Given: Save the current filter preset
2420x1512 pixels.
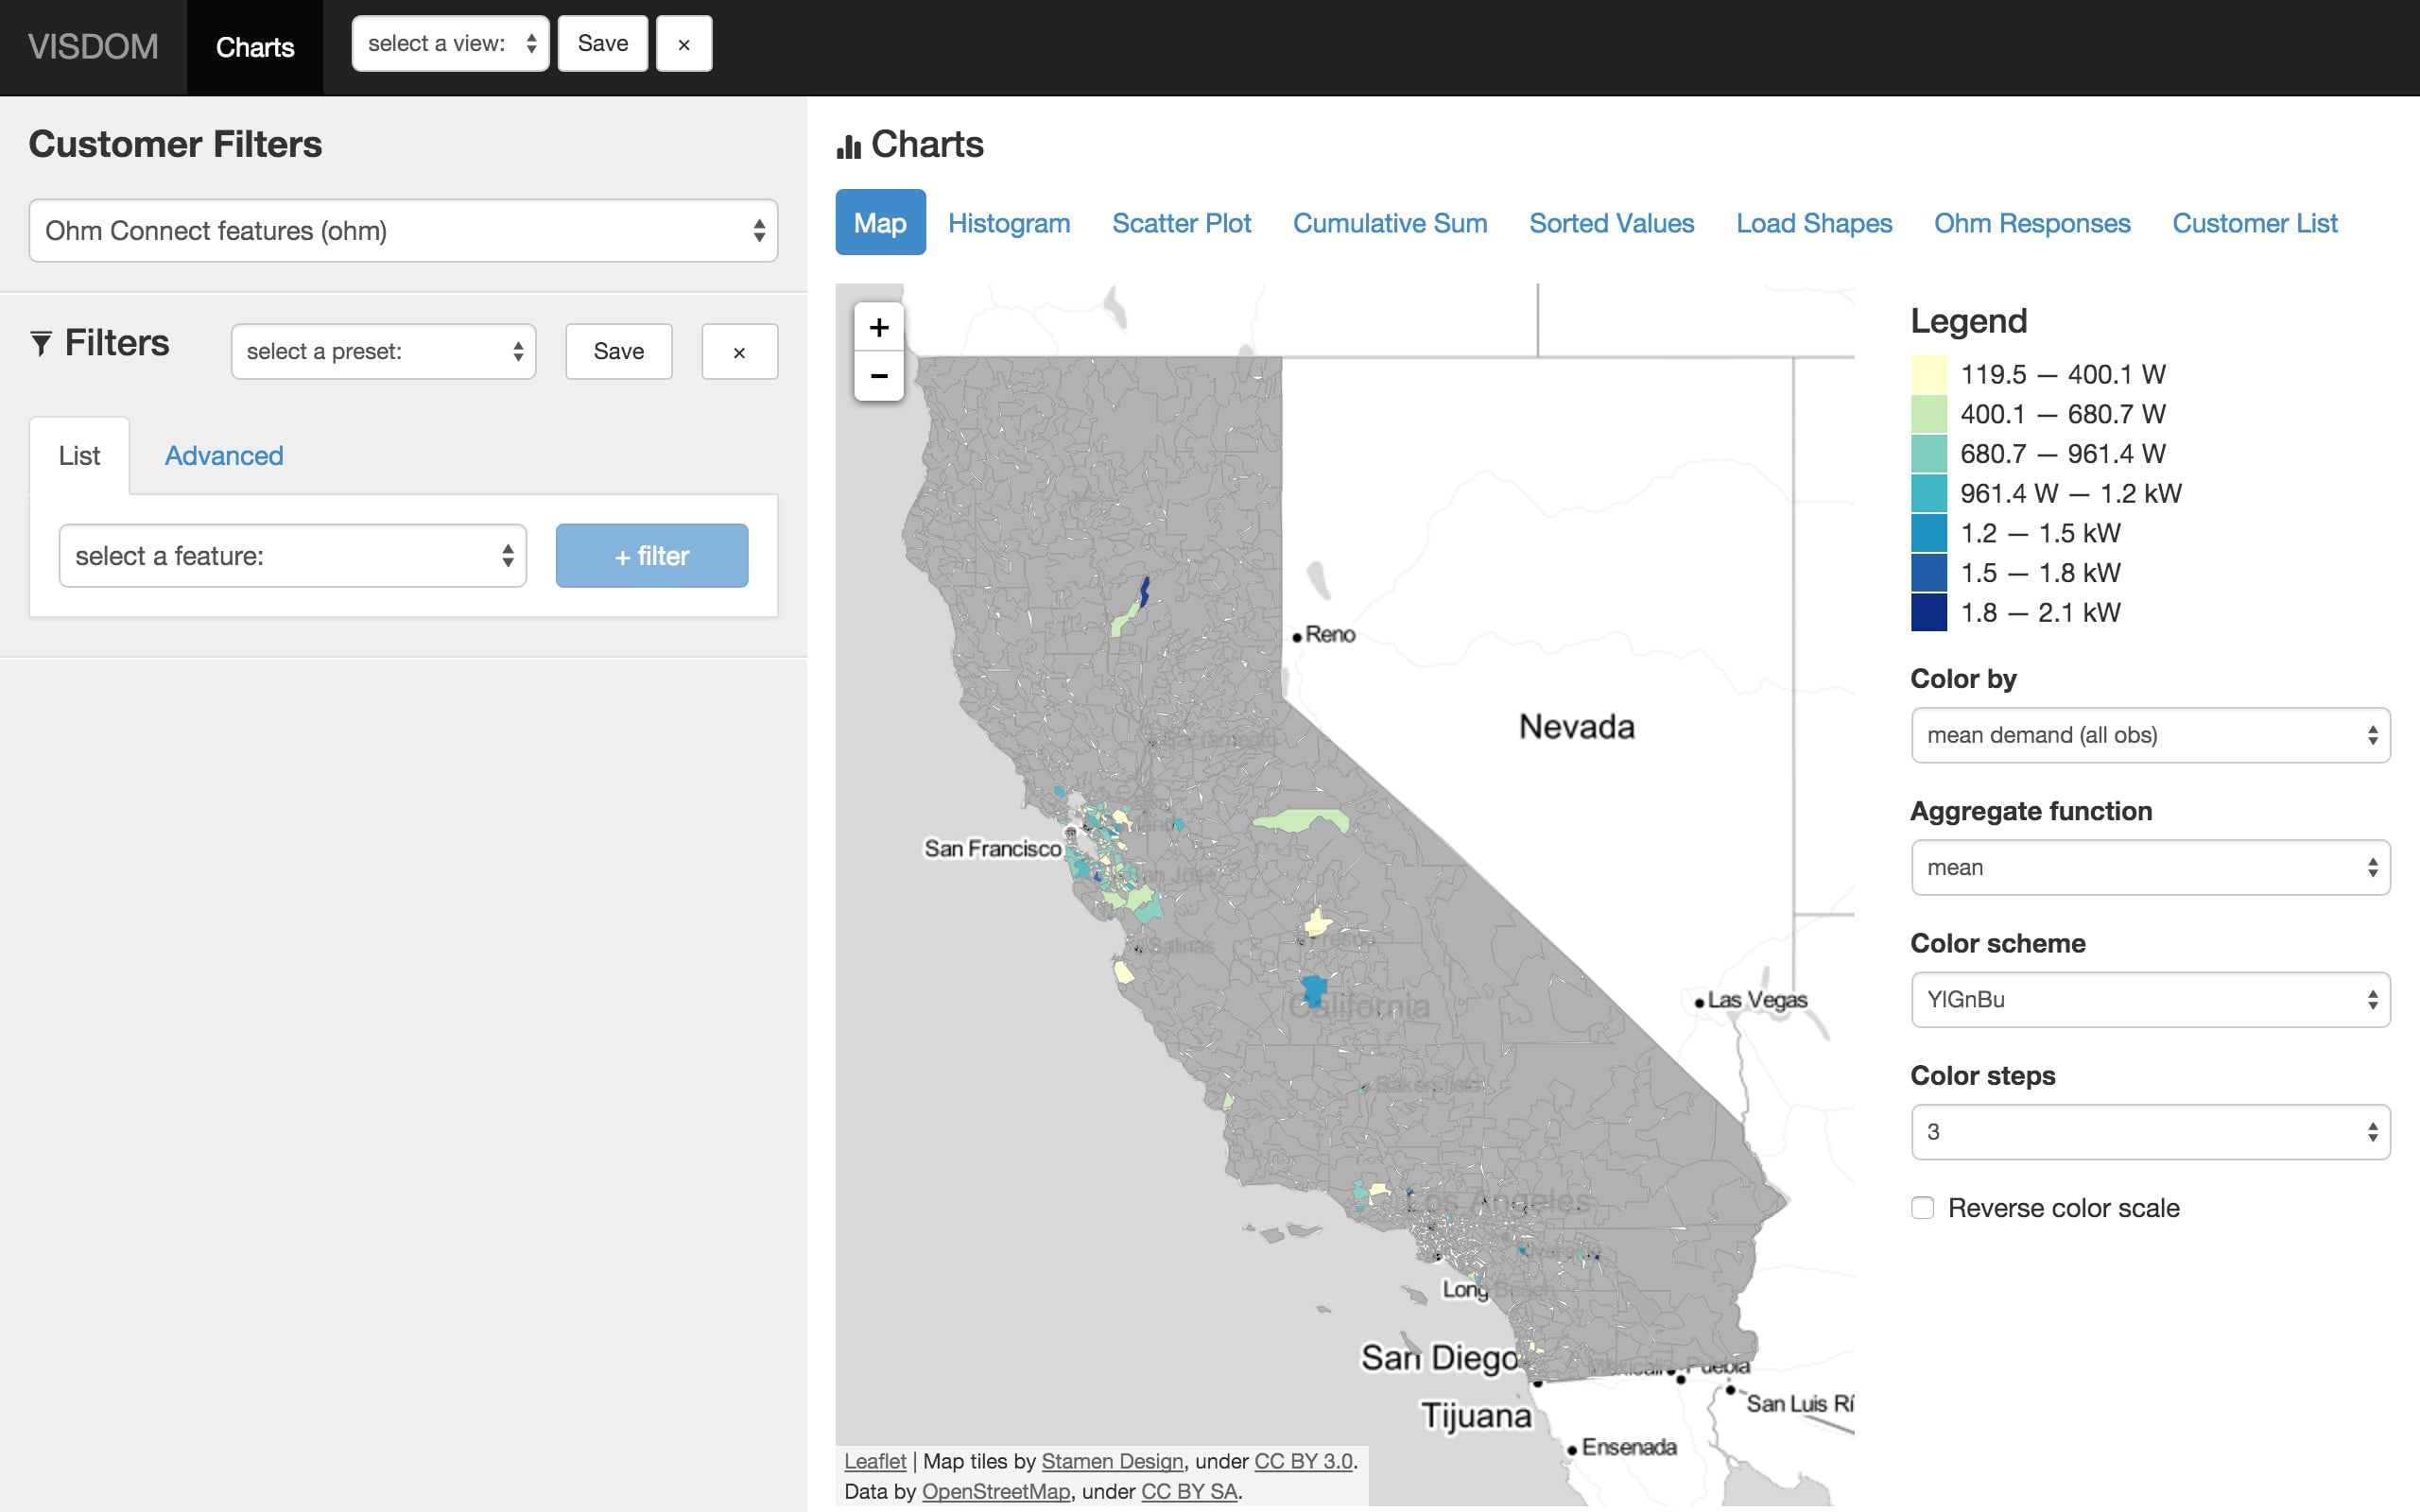Looking at the screenshot, I should click(x=618, y=352).
